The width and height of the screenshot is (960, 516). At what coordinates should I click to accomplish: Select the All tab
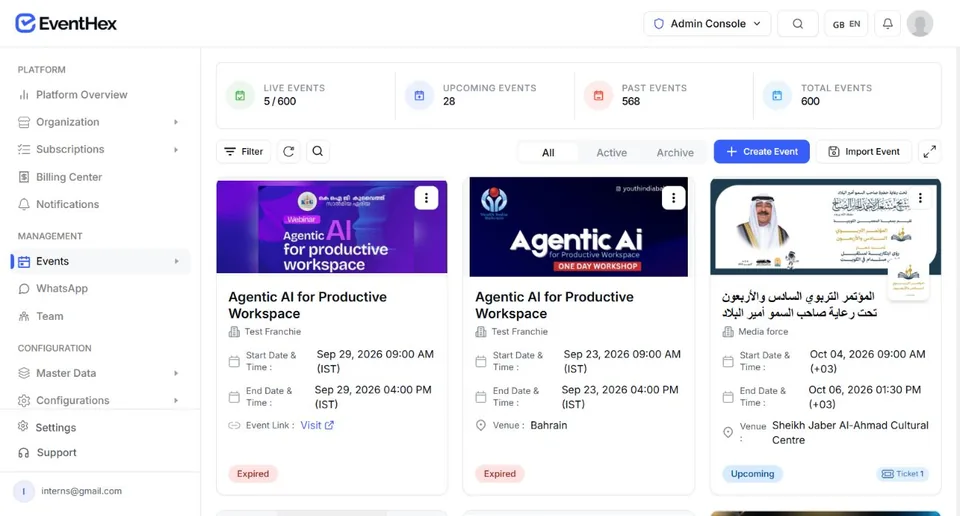548,152
